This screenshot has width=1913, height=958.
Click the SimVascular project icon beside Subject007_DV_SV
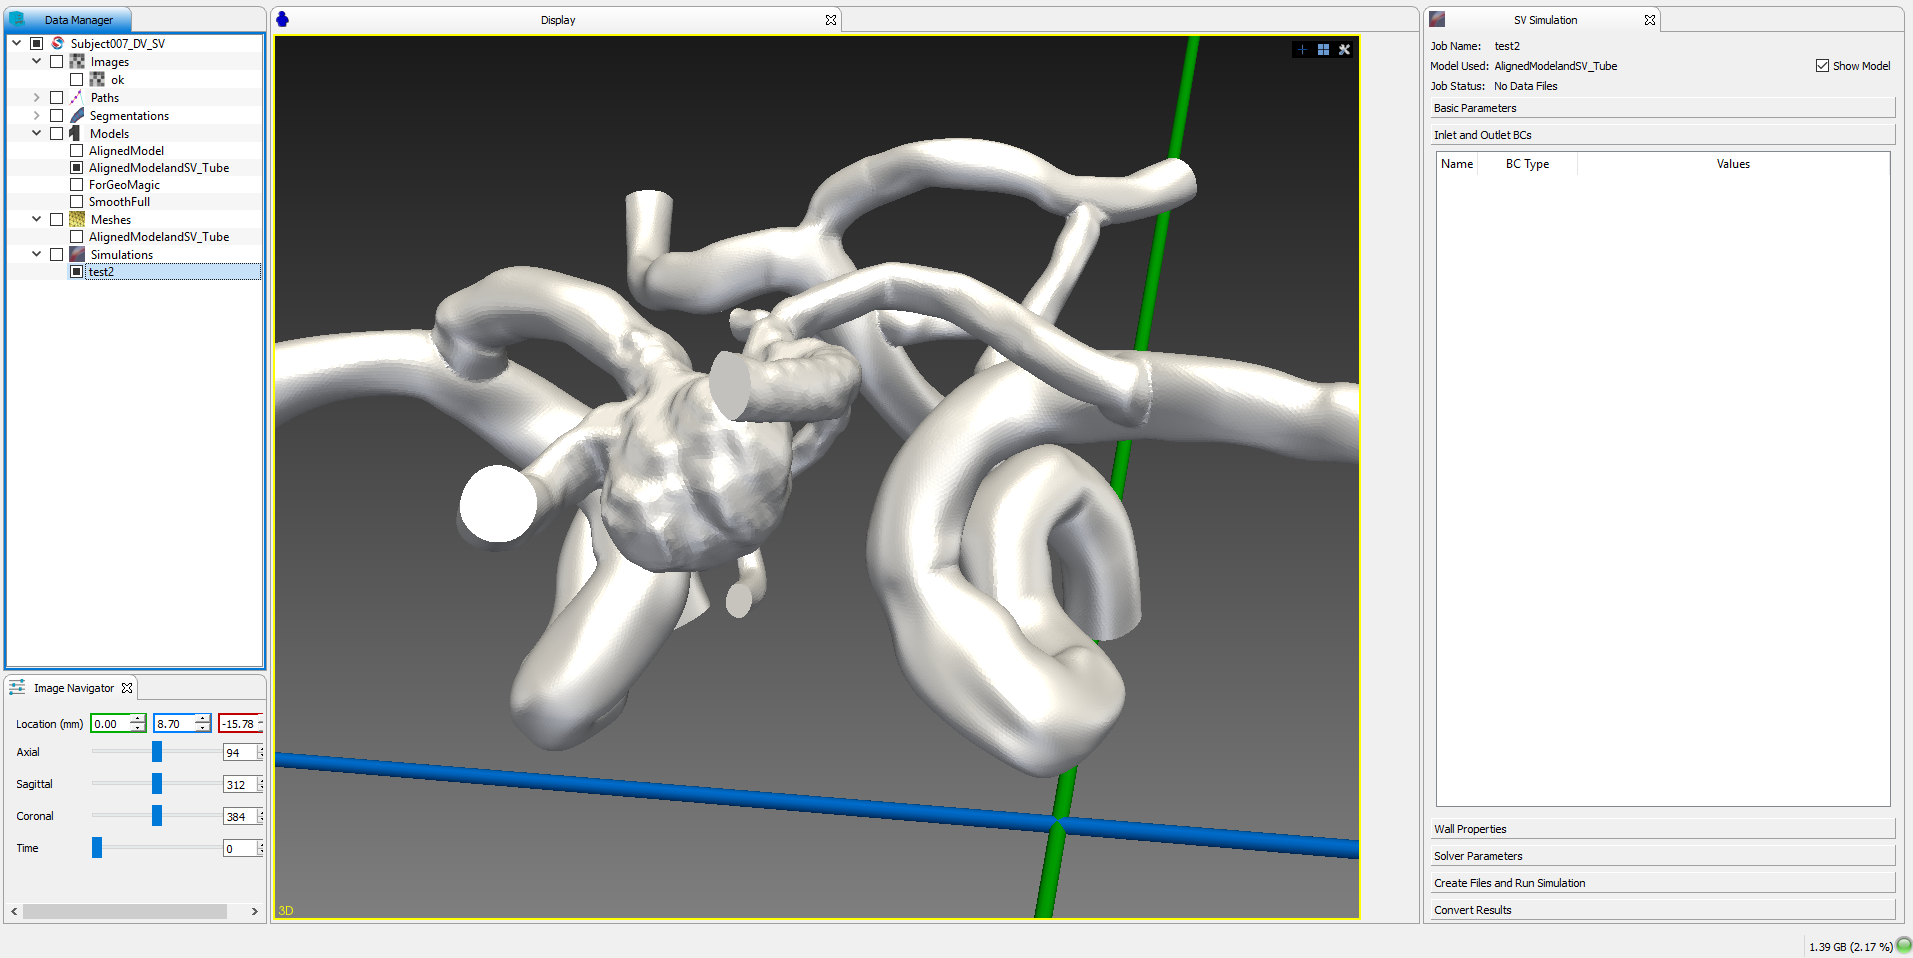click(58, 43)
